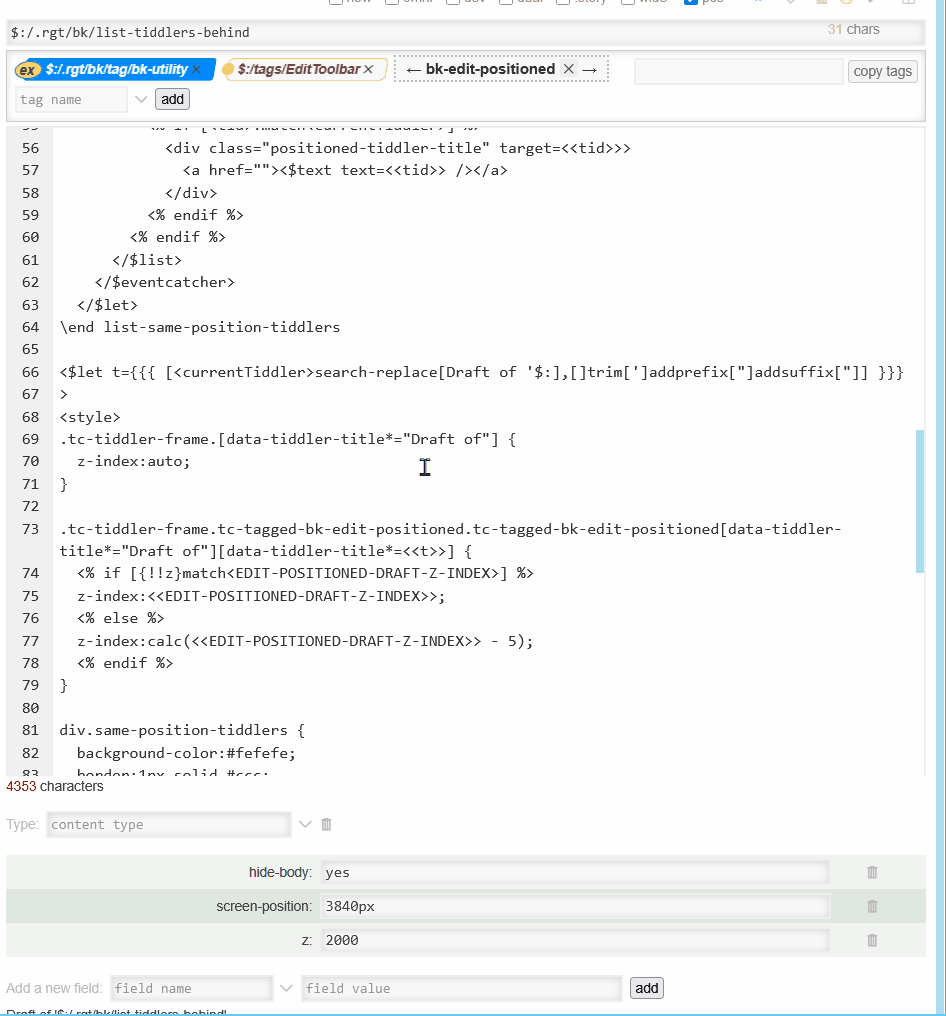The image size is (946, 1016).
Task: Select the bk-utility tag pill
Action: coord(115,70)
